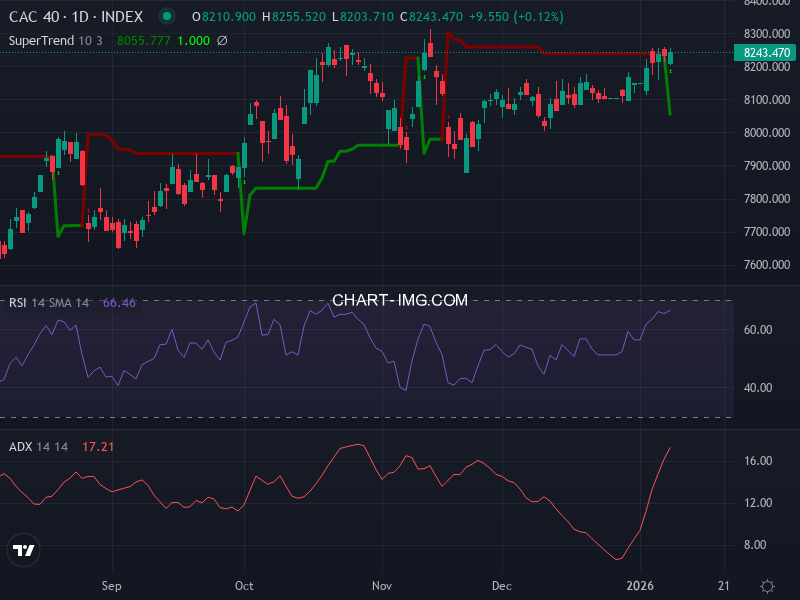Visit the CHART-IMG.COM watermark link
Screen dimensions: 800x600
[x=401, y=299]
